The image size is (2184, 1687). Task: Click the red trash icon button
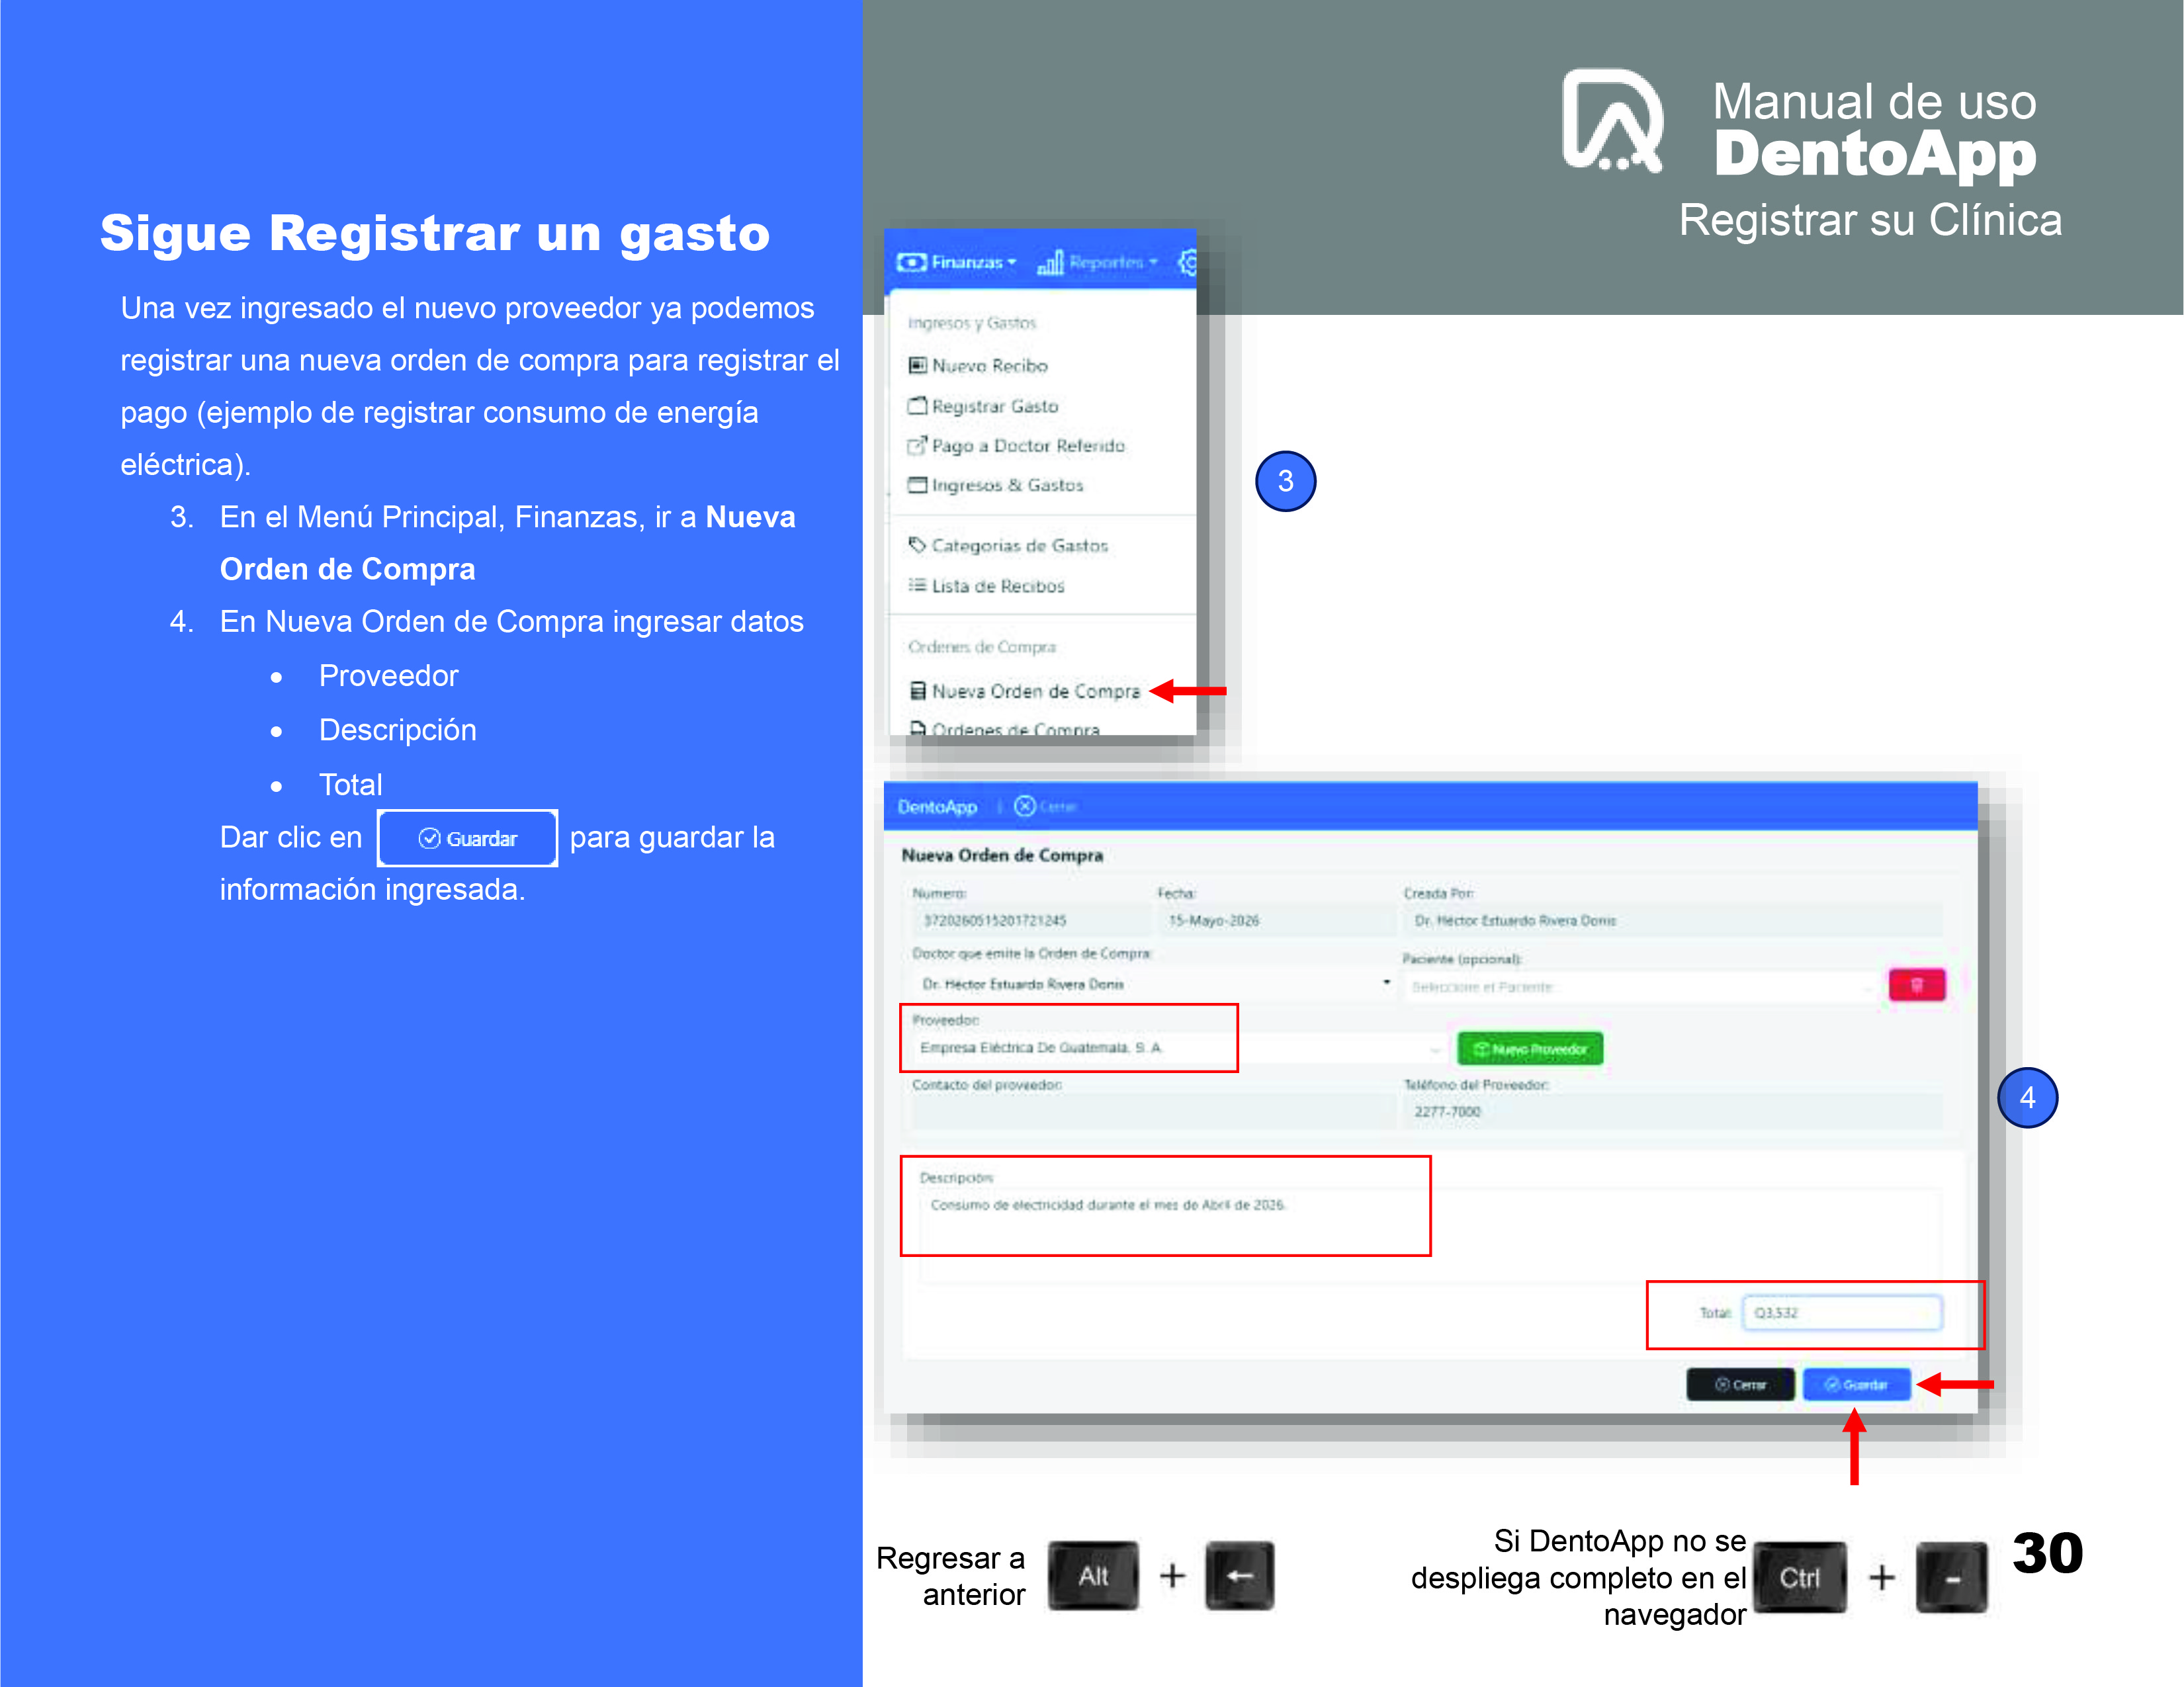[1917, 986]
